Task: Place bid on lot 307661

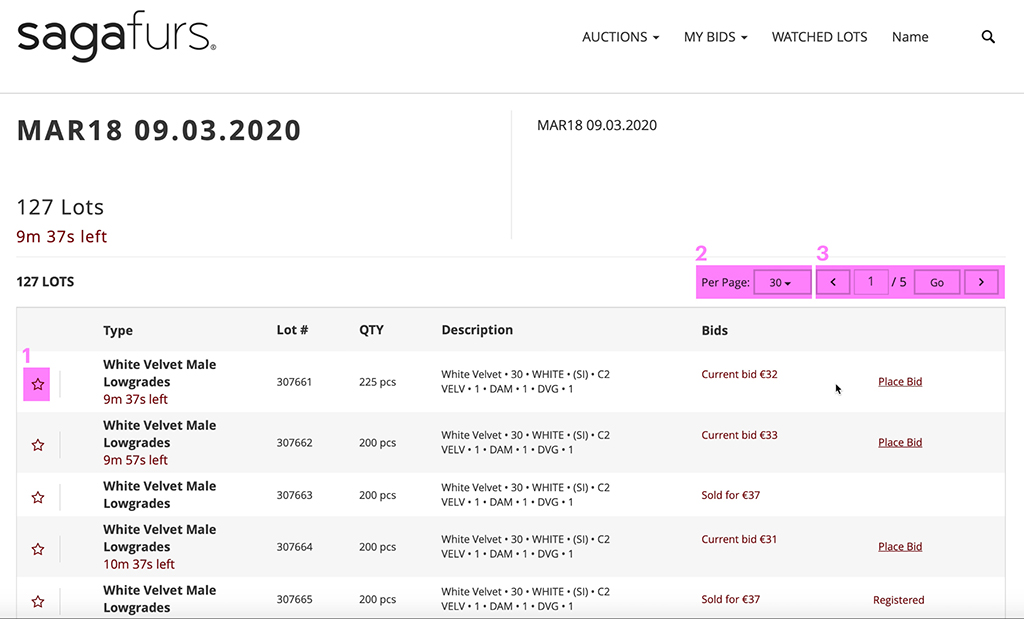Action: click(x=900, y=382)
